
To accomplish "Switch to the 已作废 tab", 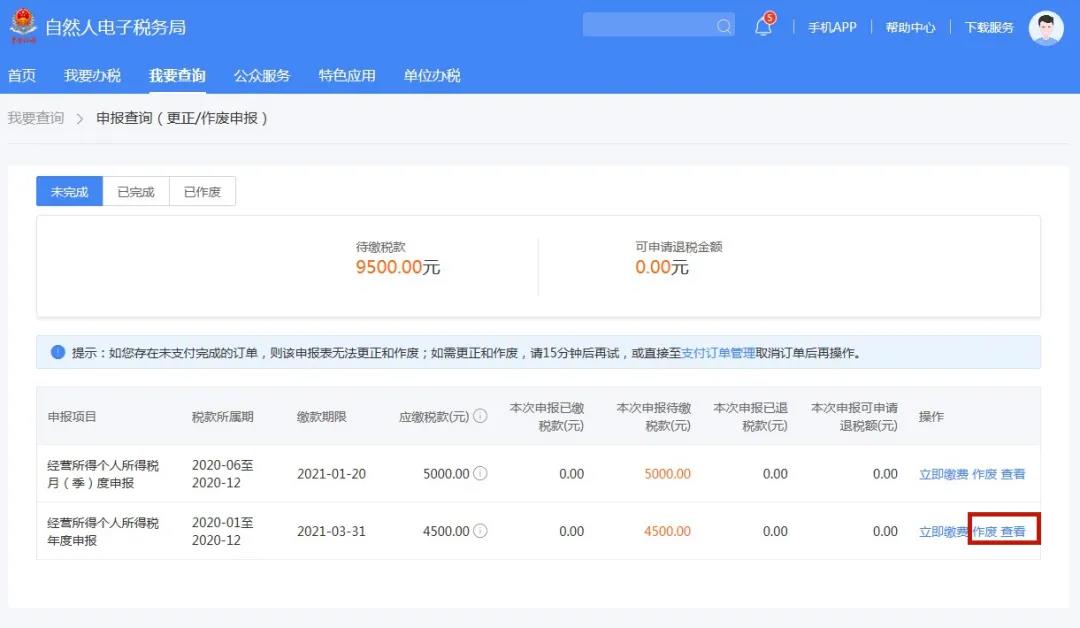I will tap(203, 191).
